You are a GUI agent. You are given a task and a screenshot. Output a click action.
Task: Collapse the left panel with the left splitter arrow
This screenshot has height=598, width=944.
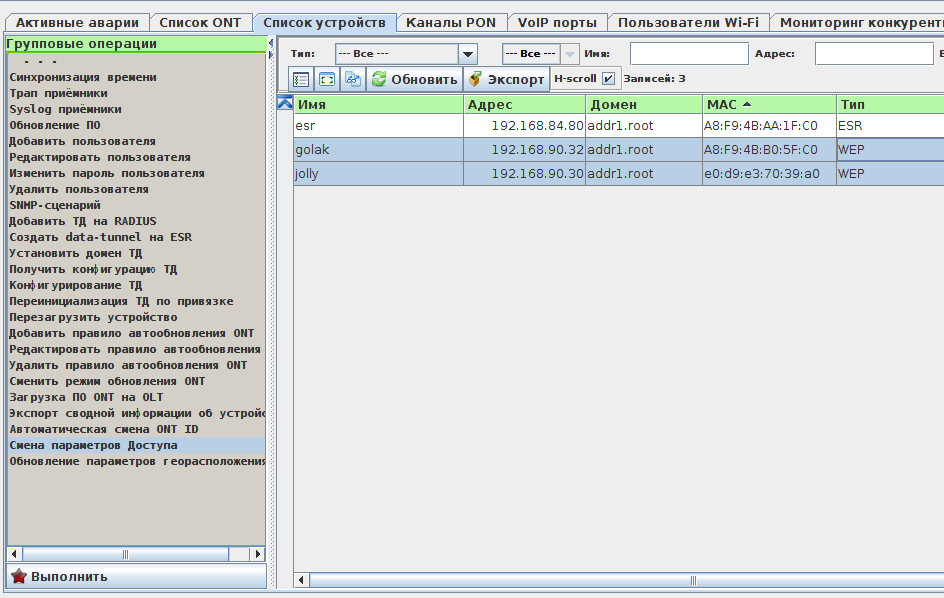pos(270,43)
